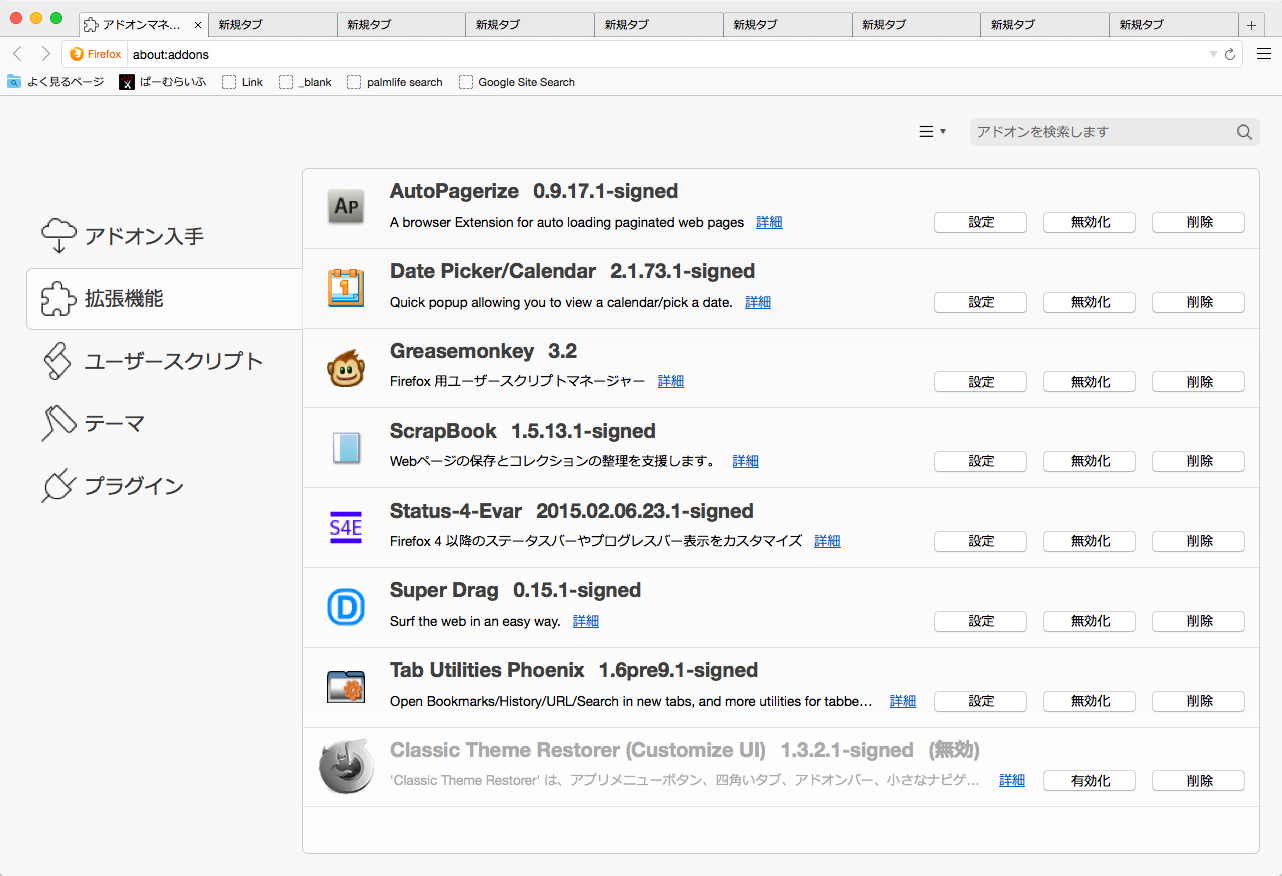1282x876 pixels.
Task: Open 詳細 link for Greasemonkey
Action: coord(671,381)
